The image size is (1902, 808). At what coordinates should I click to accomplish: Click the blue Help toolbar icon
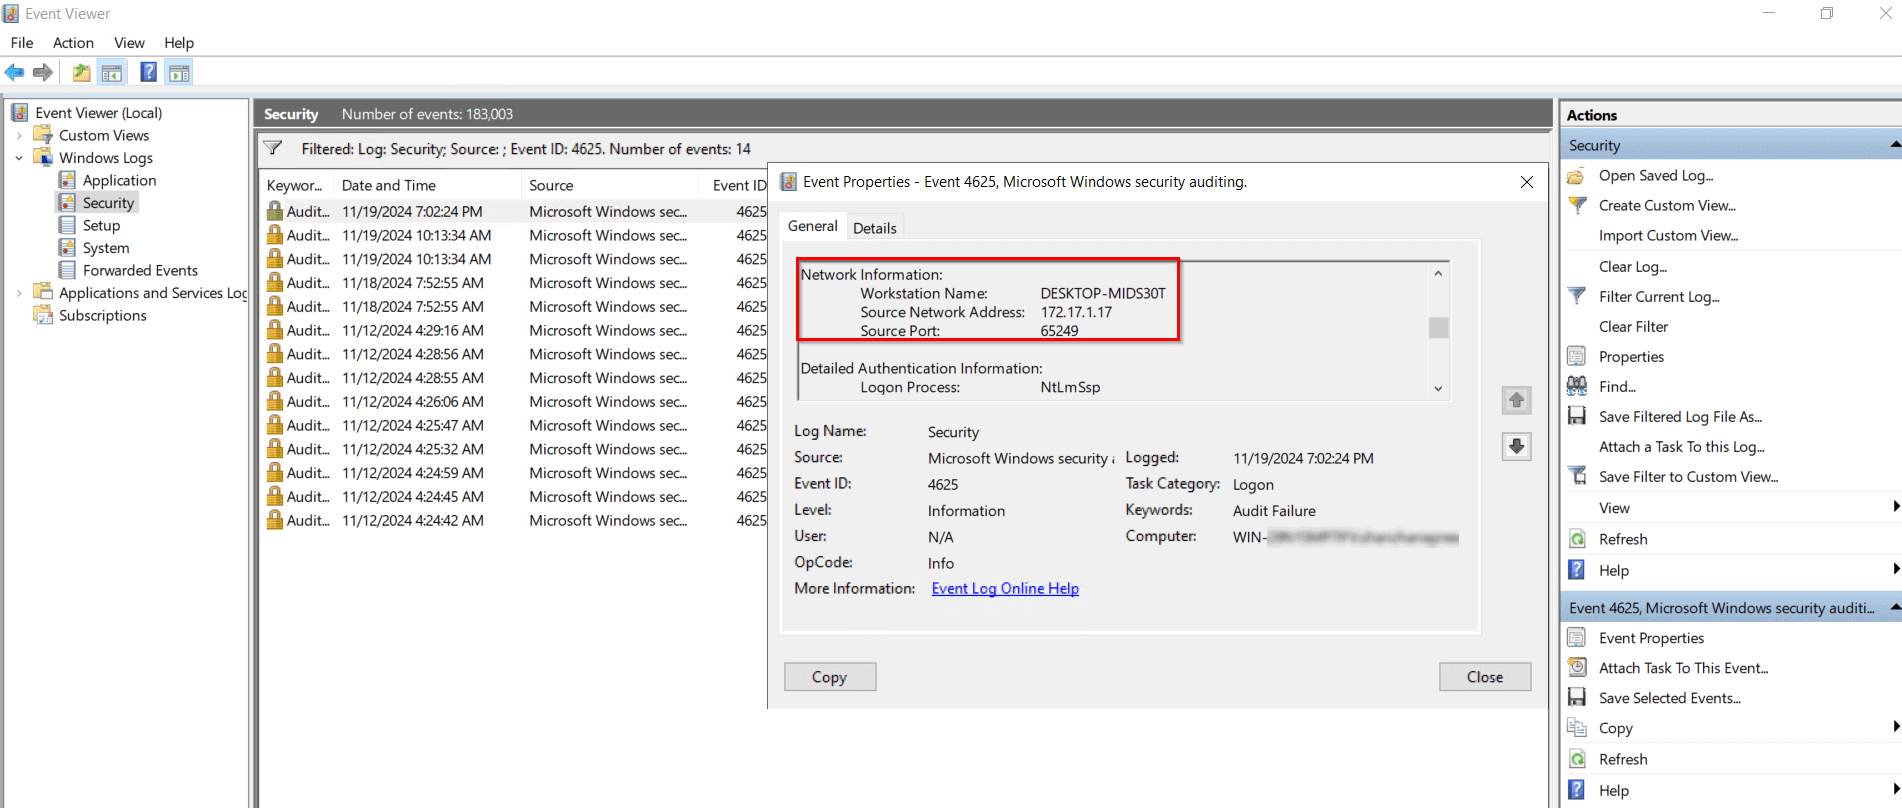tap(148, 72)
